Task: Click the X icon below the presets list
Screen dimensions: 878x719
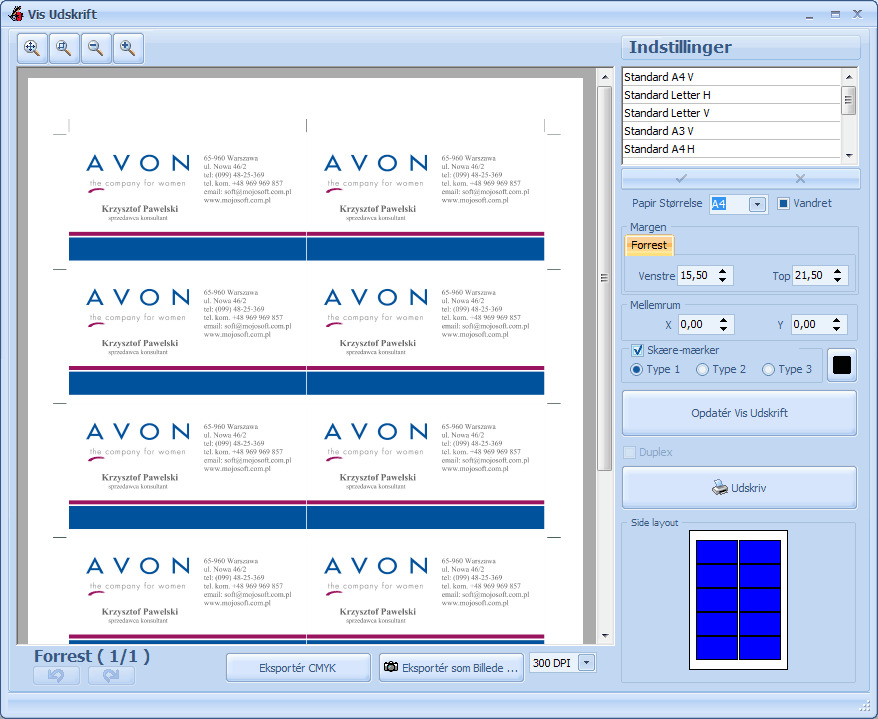Action: (800, 179)
